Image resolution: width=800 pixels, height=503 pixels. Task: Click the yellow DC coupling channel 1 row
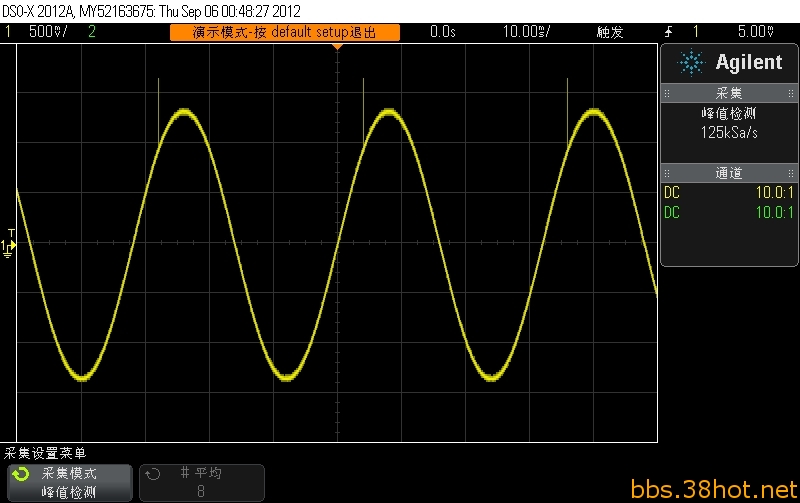pos(729,192)
